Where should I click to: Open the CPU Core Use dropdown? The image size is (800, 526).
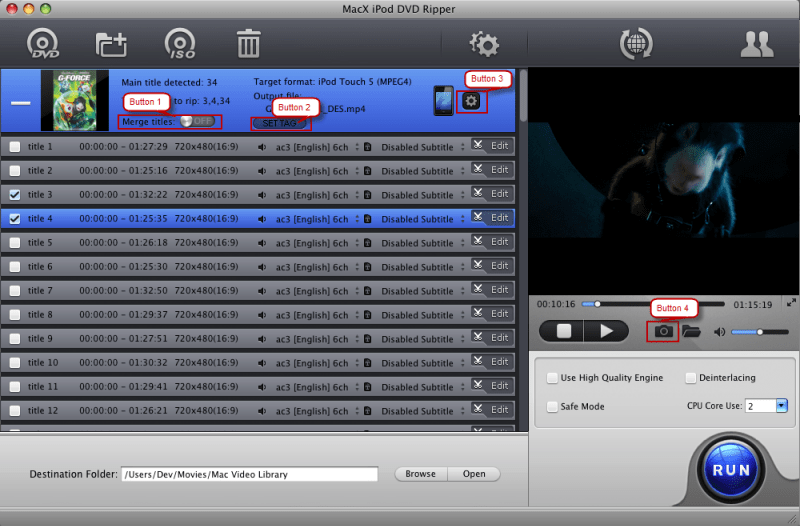pyautogui.click(x=782, y=406)
